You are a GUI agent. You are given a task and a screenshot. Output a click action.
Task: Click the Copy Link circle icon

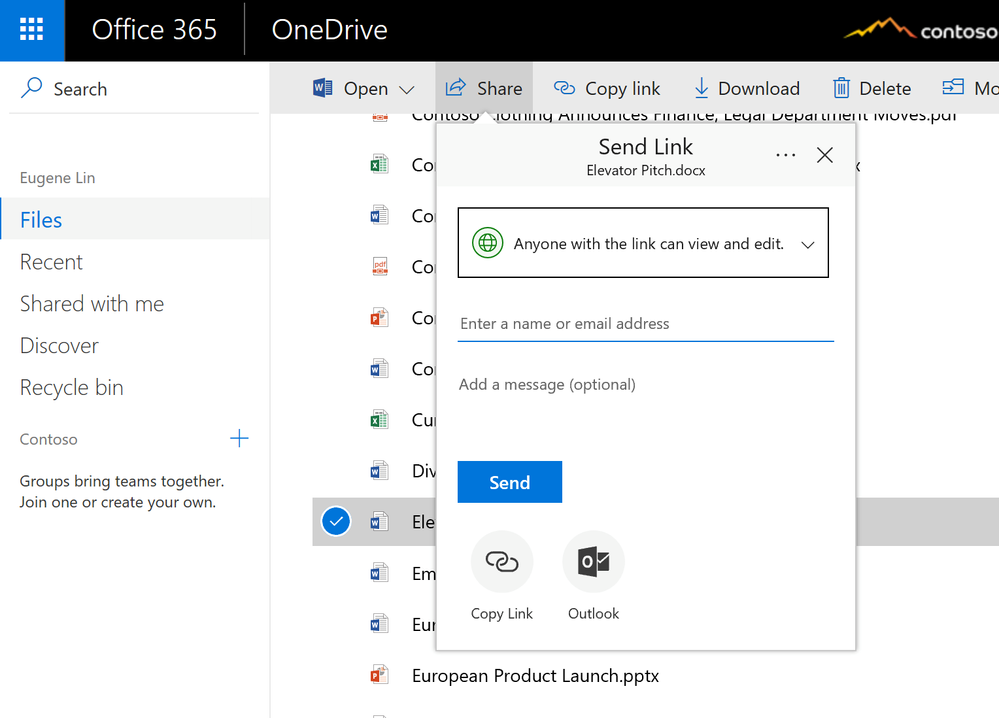click(502, 562)
